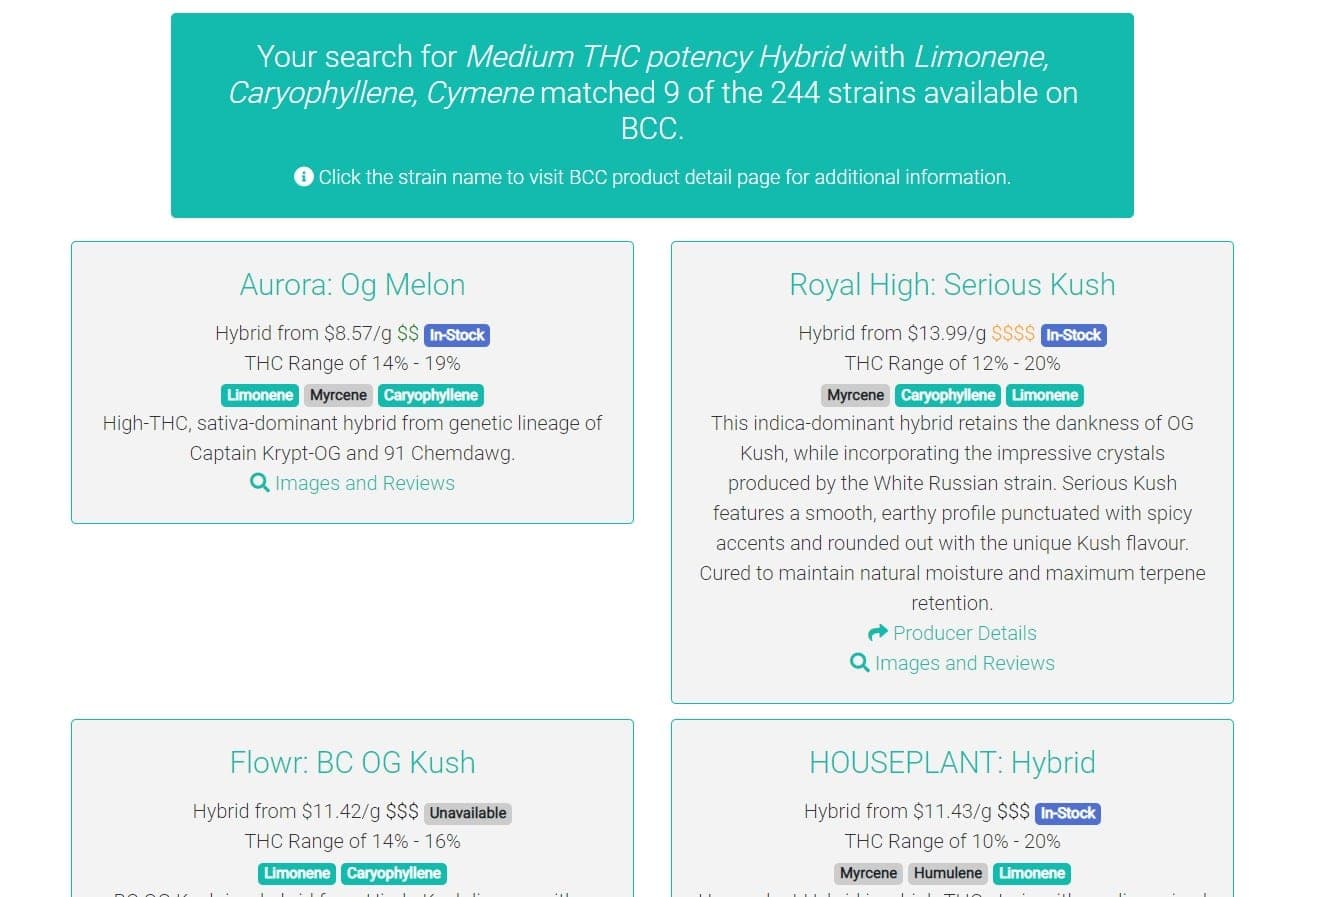Click the "THC Range of 12% - 20%" text

pyautogui.click(x=952, y=364)
